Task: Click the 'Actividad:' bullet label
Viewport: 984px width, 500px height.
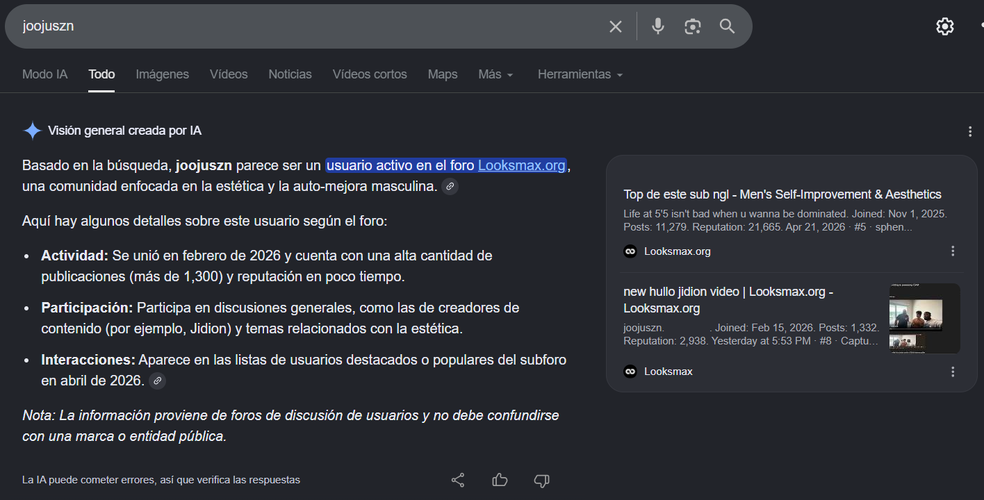Action: (75, 256)
